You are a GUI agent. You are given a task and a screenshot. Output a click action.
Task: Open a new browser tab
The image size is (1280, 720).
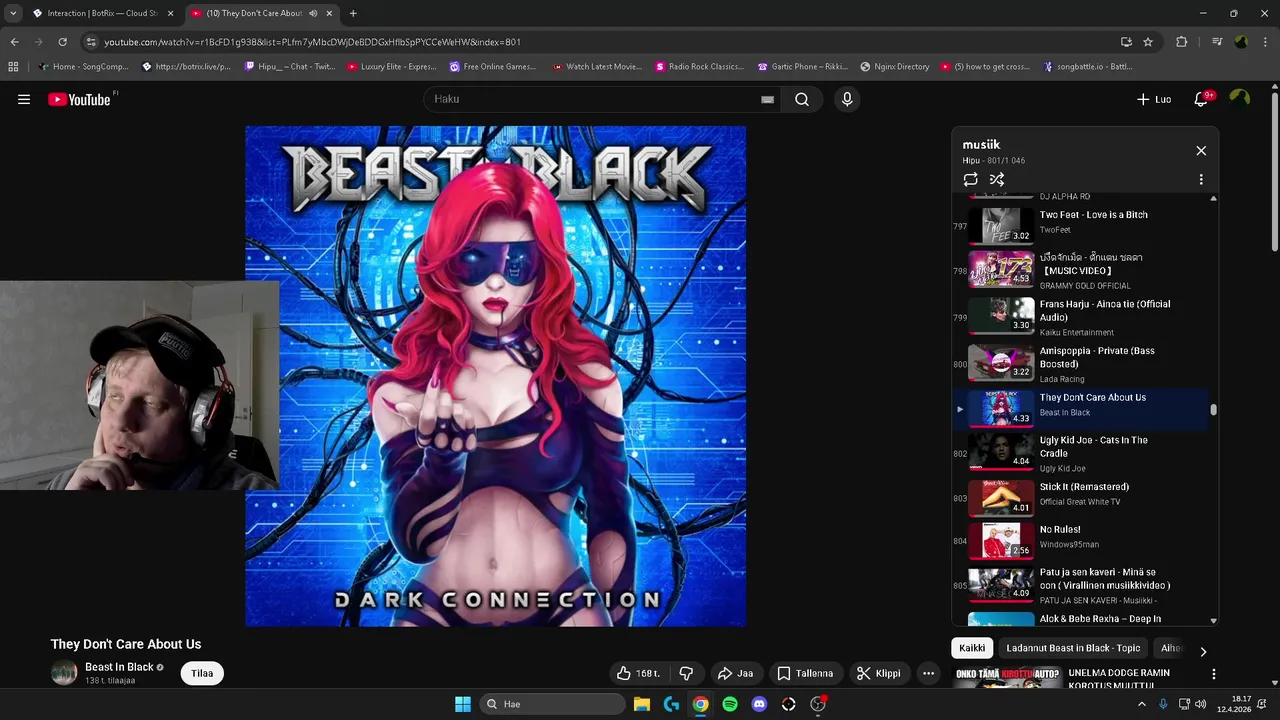[353, 13]
